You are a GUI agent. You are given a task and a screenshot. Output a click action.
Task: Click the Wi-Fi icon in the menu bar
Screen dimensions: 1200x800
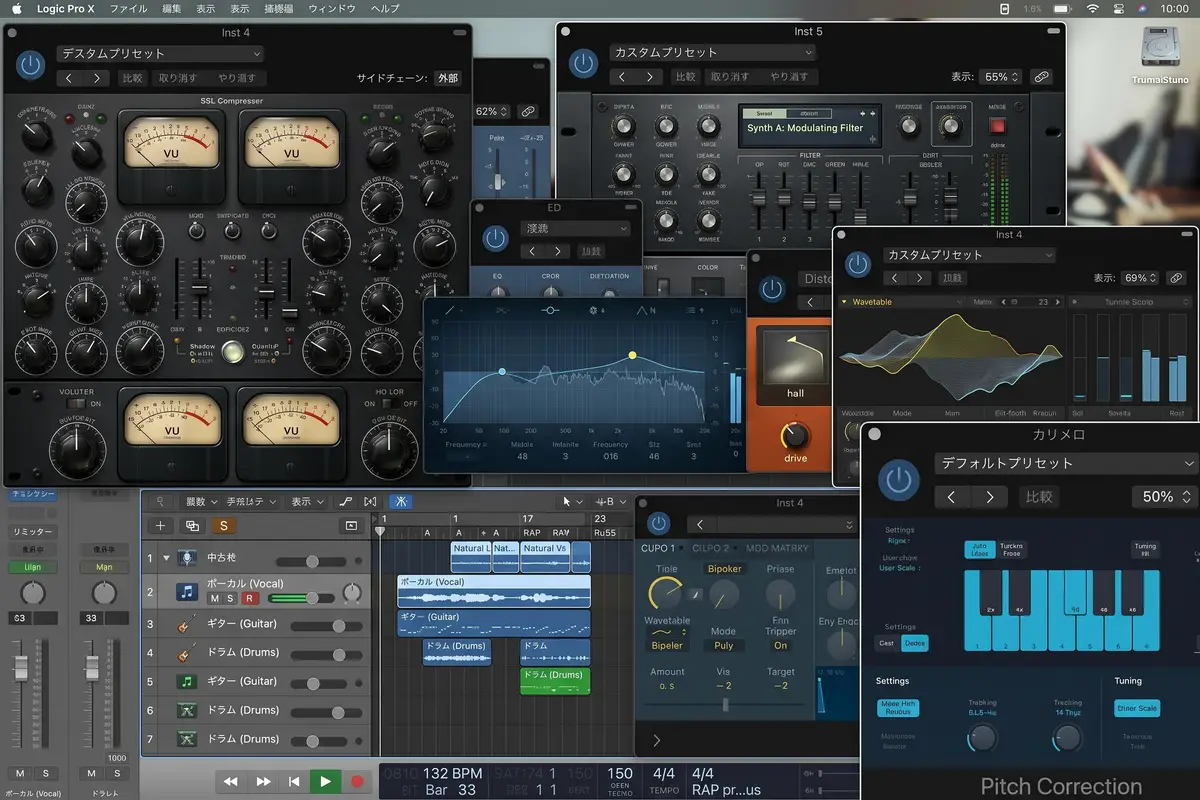1092,8
